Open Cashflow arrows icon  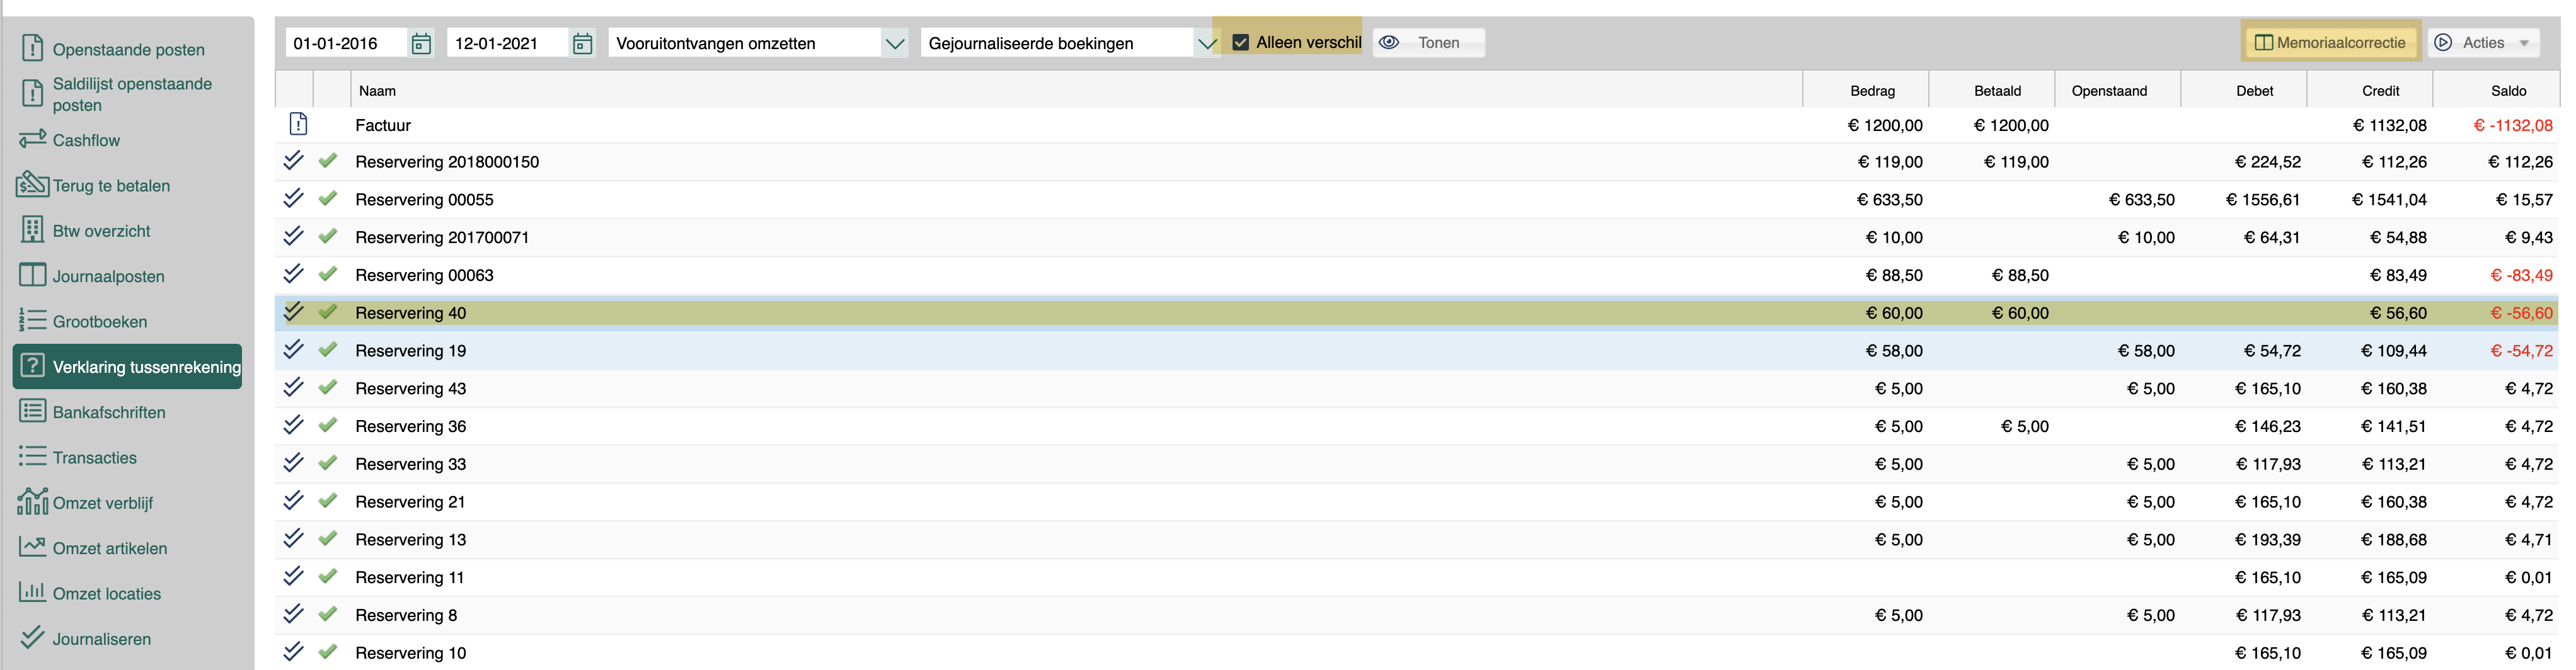point(32,139)
